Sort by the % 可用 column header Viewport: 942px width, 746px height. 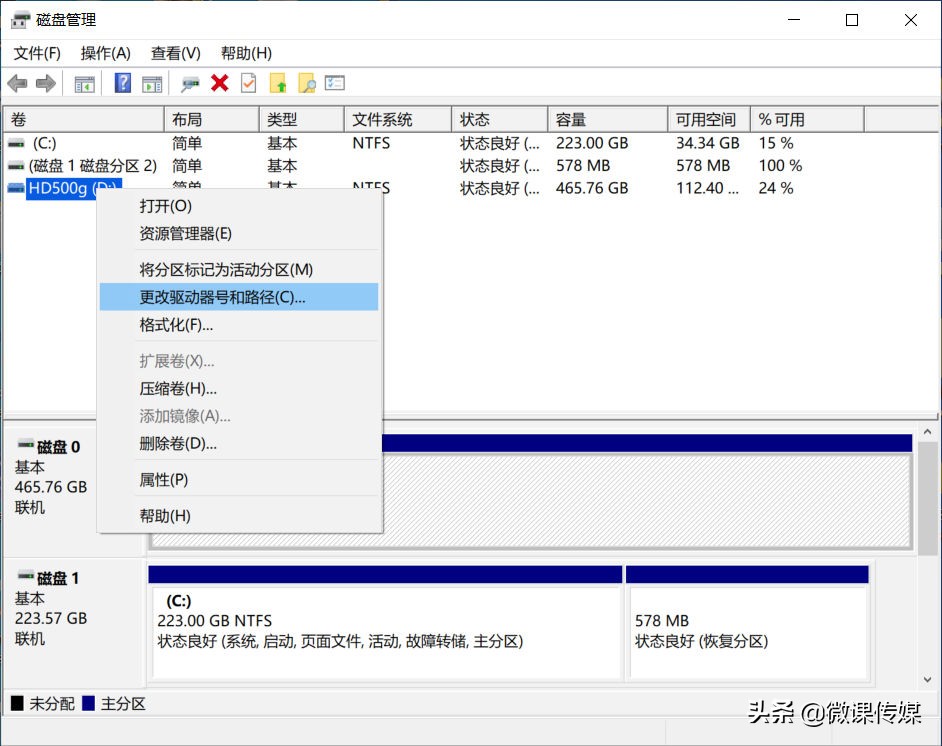pyautogui.click(x=807, y=120)
